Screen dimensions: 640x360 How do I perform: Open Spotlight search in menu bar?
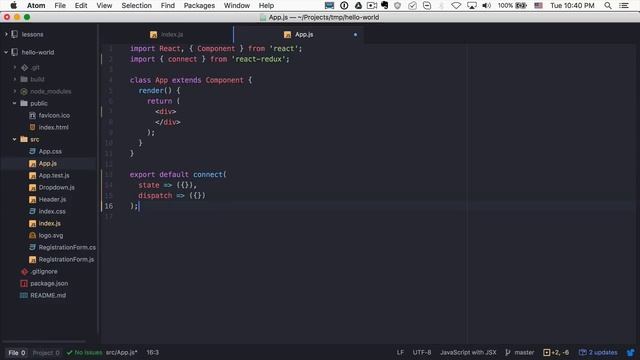coord(608,5)
